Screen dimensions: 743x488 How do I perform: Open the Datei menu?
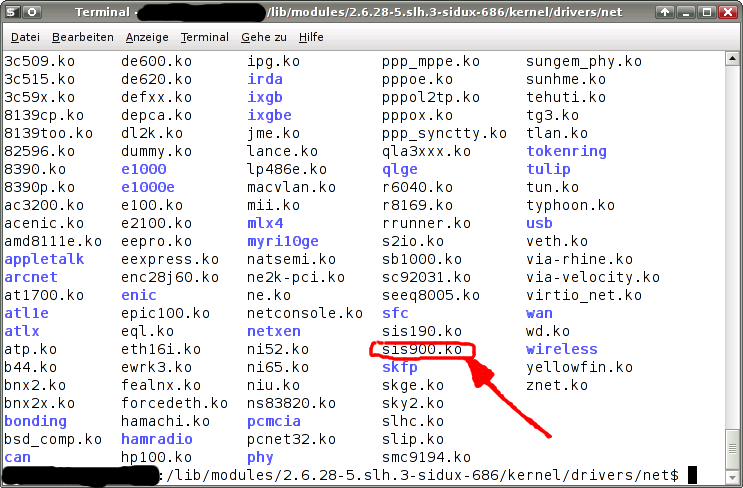[25, 37]
